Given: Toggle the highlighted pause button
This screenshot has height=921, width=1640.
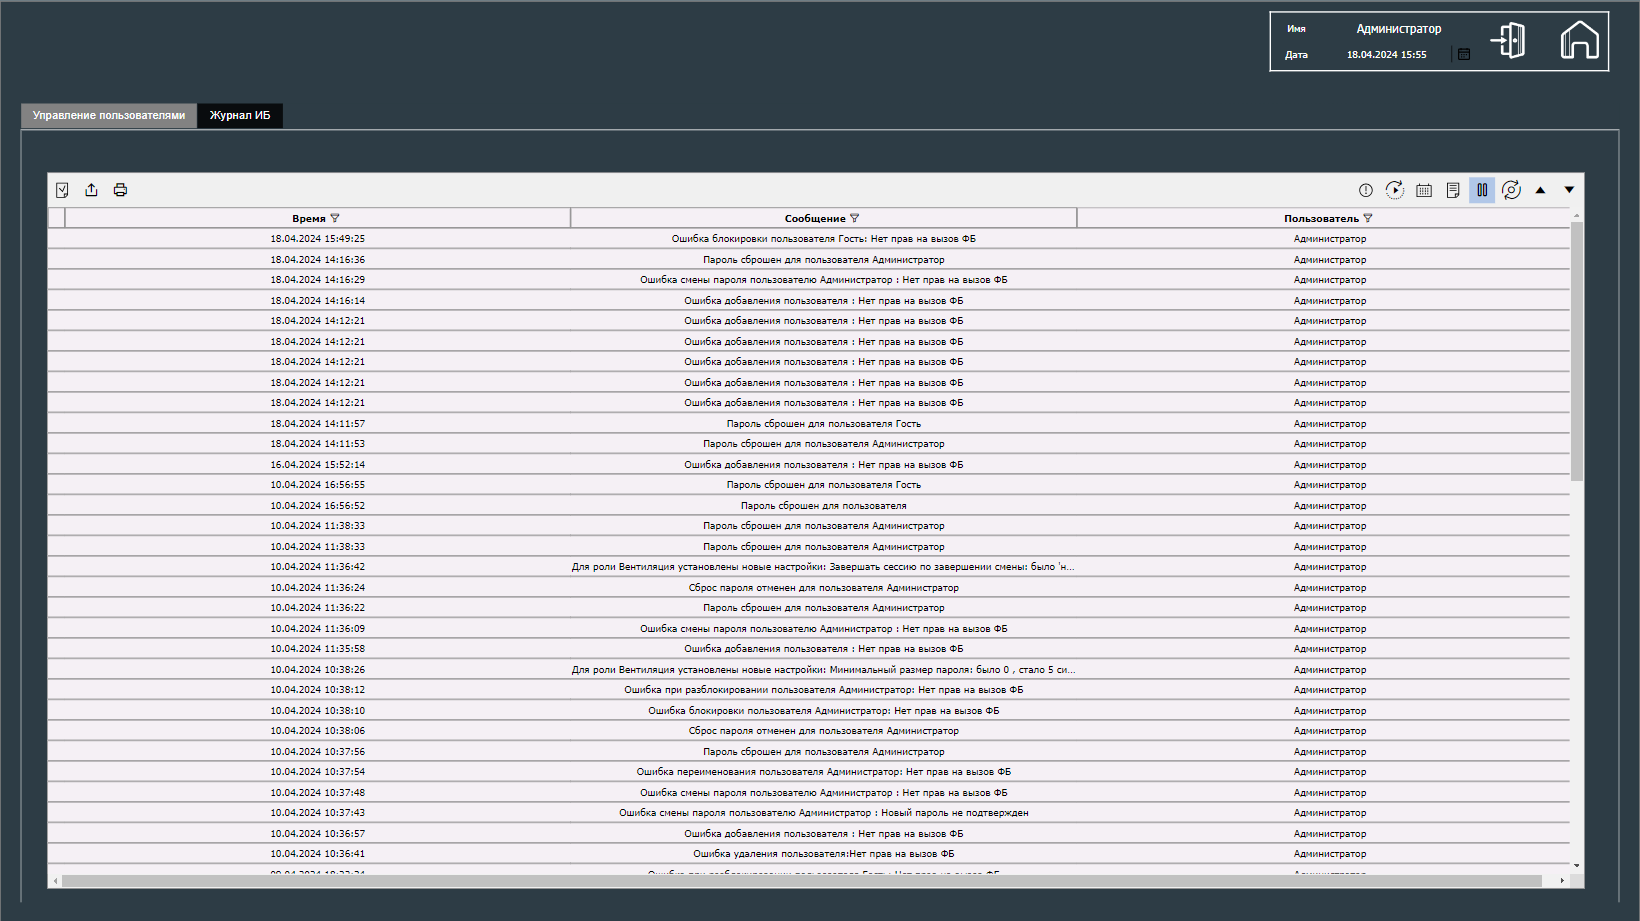Looking at the screenshot, I should click(1482, 190).
